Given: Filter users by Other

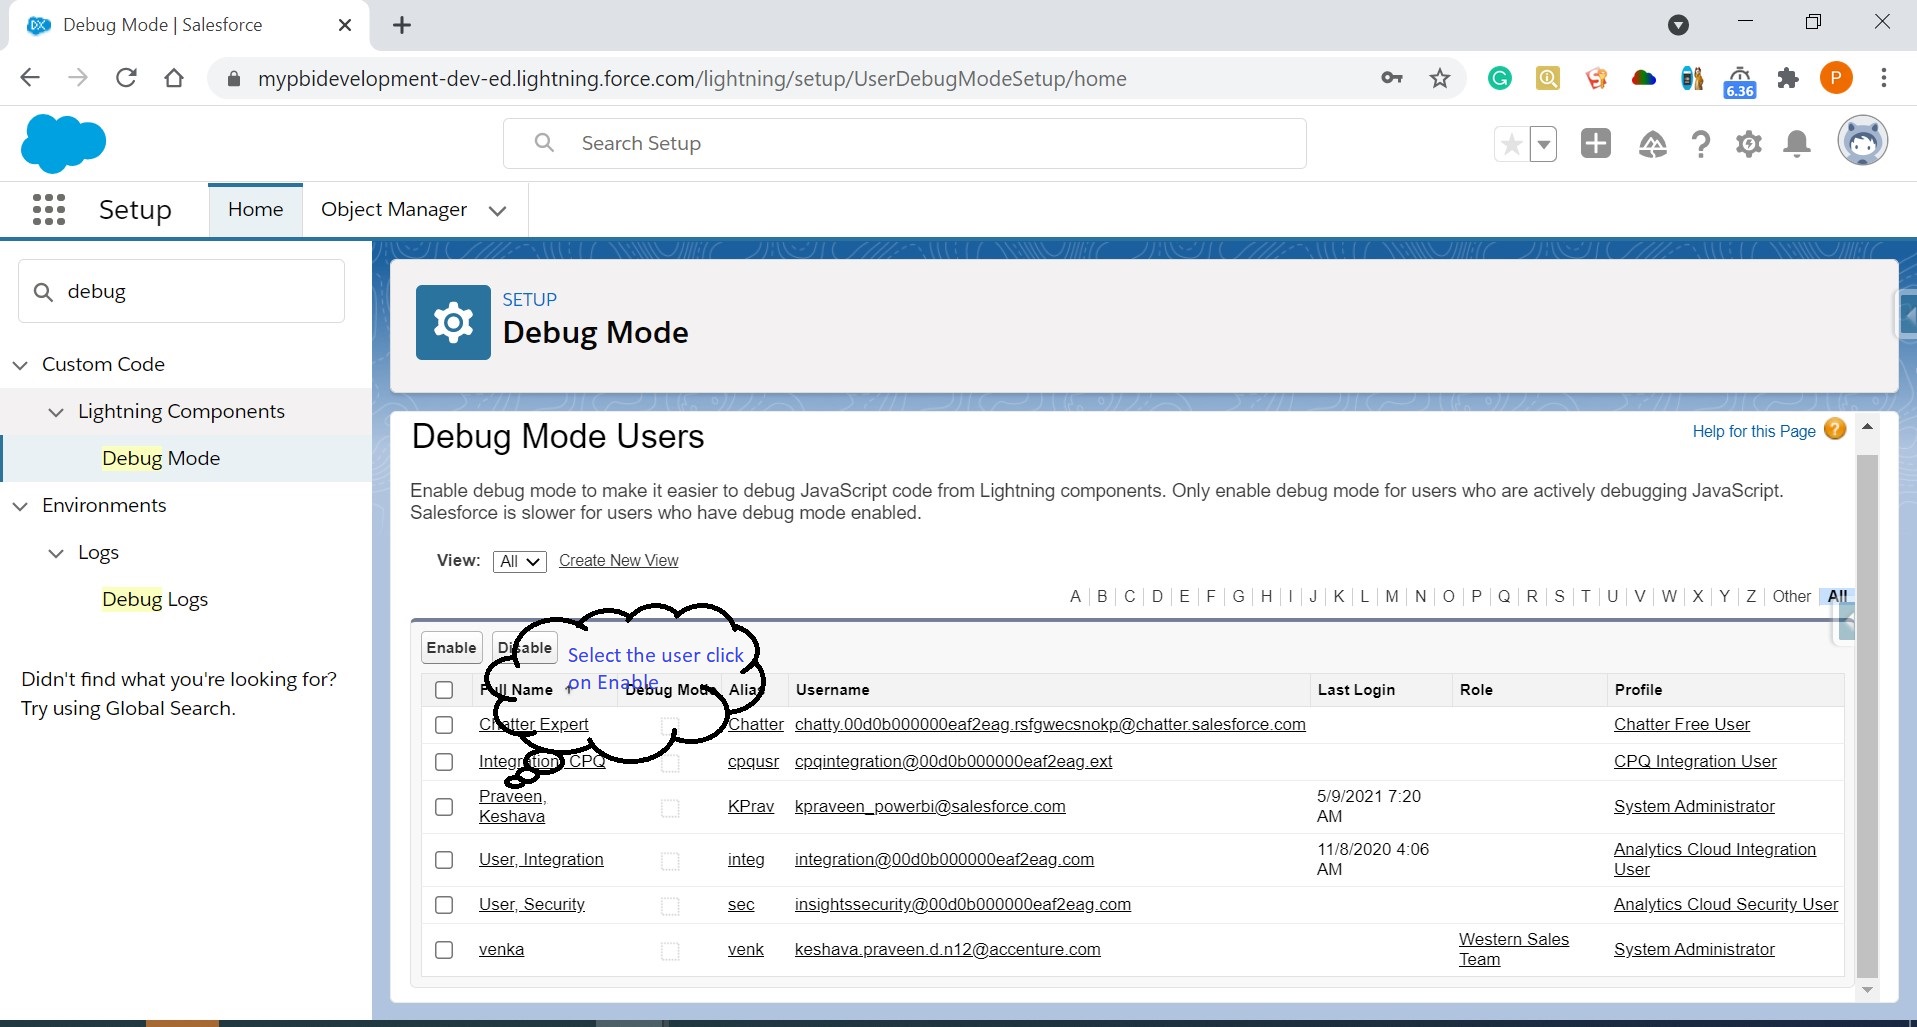Looking at the screenshot, I should [x=1791, y=596].
